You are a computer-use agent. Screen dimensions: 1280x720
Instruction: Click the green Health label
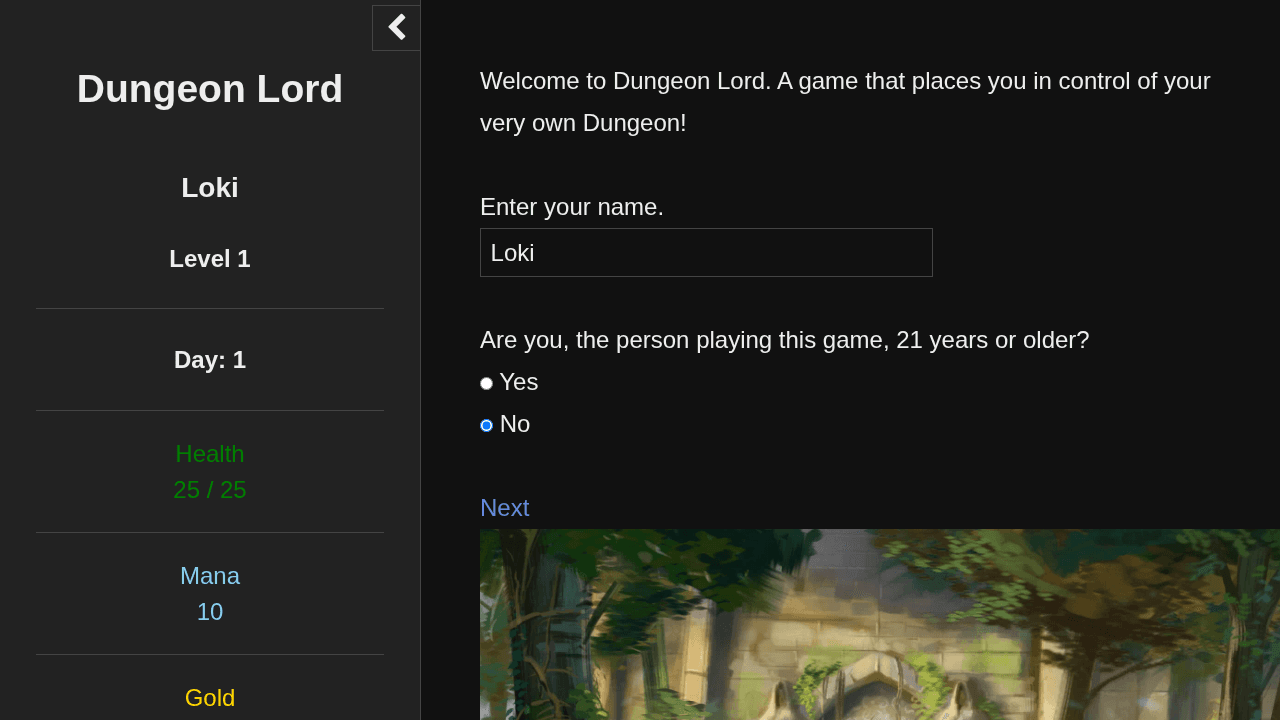(x=210, y=454)
